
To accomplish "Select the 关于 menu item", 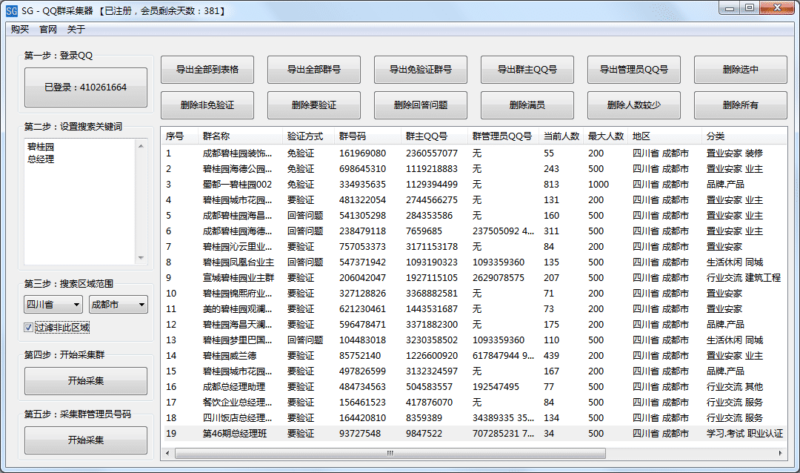I will coord(76,29).
